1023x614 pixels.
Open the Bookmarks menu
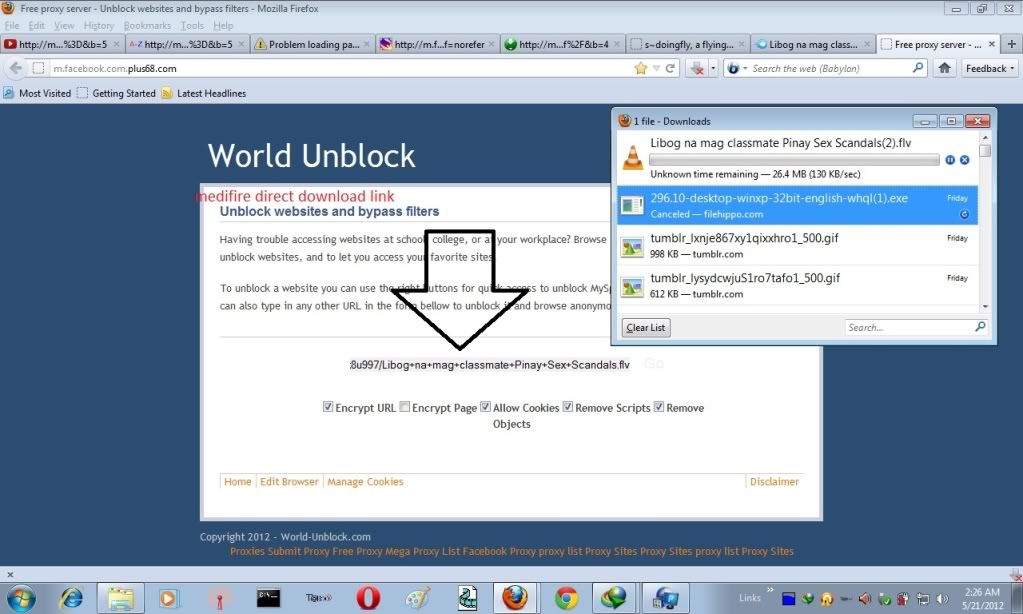click(x=147, y=25)
